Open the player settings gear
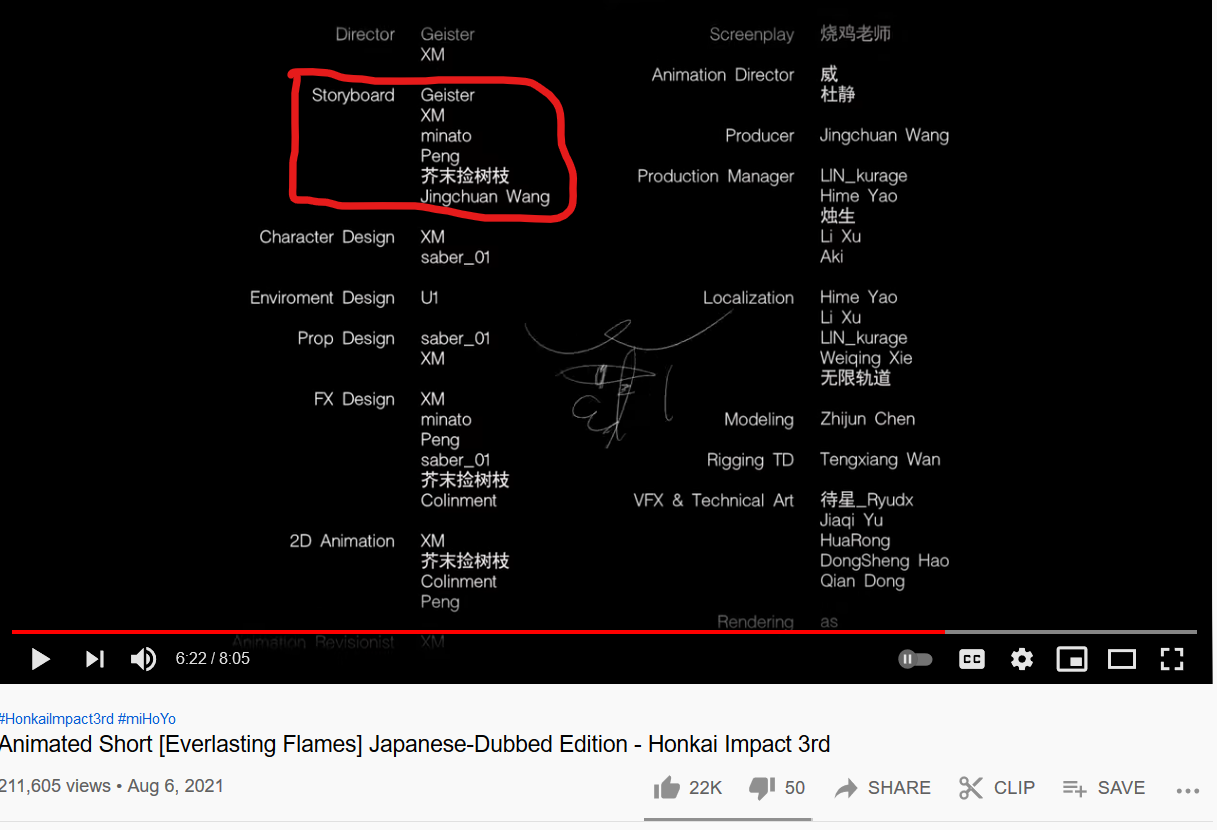 point(1021,659)
